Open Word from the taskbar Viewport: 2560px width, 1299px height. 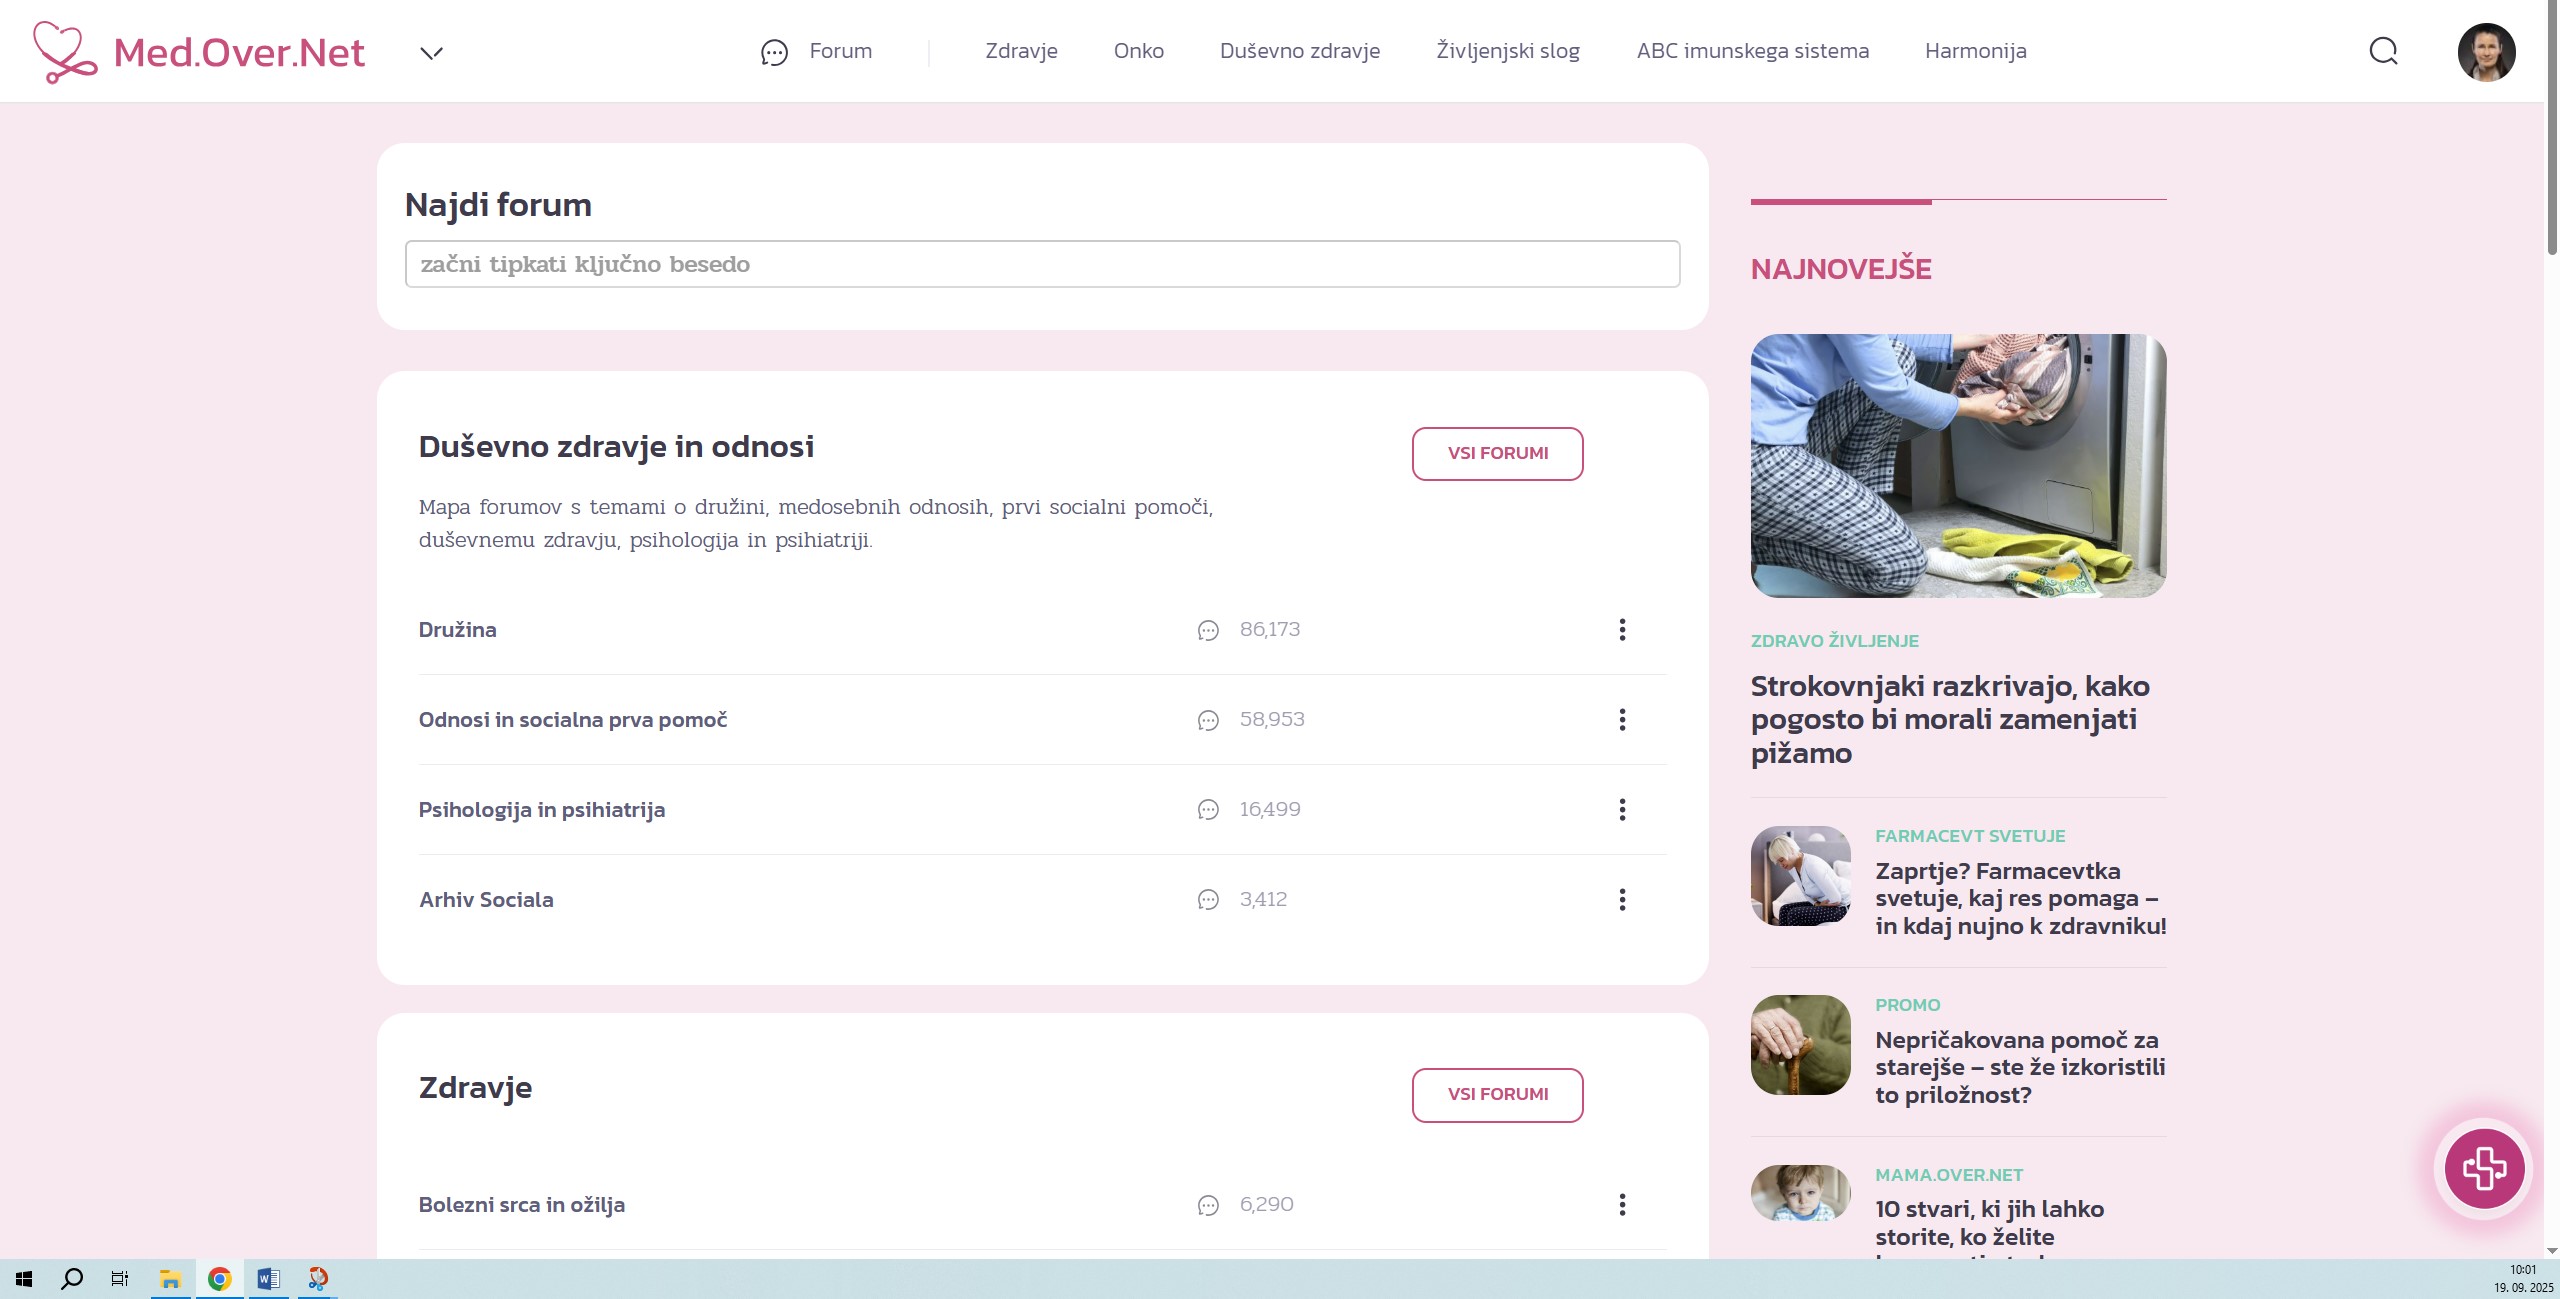tap(268, 1278)
